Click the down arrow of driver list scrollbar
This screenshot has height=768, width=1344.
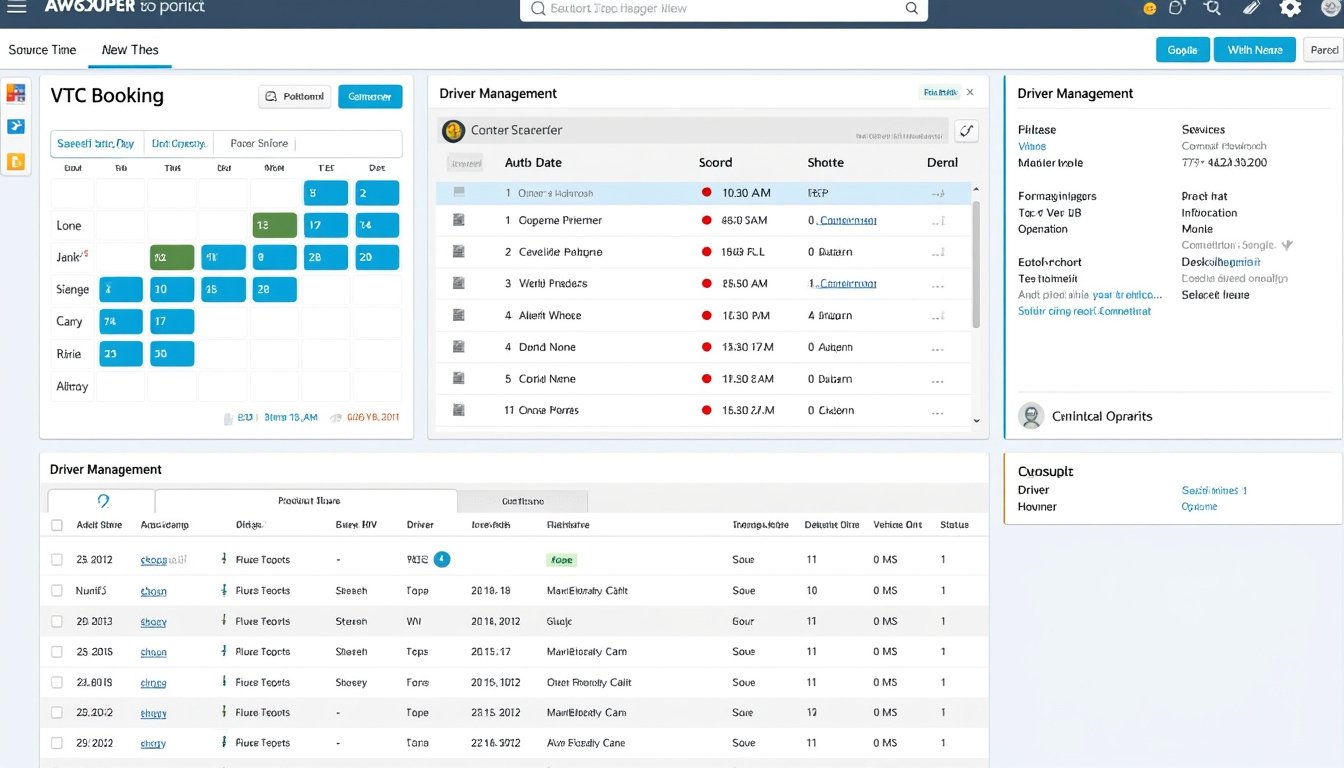pyautogui.click(x=977, y=422)
